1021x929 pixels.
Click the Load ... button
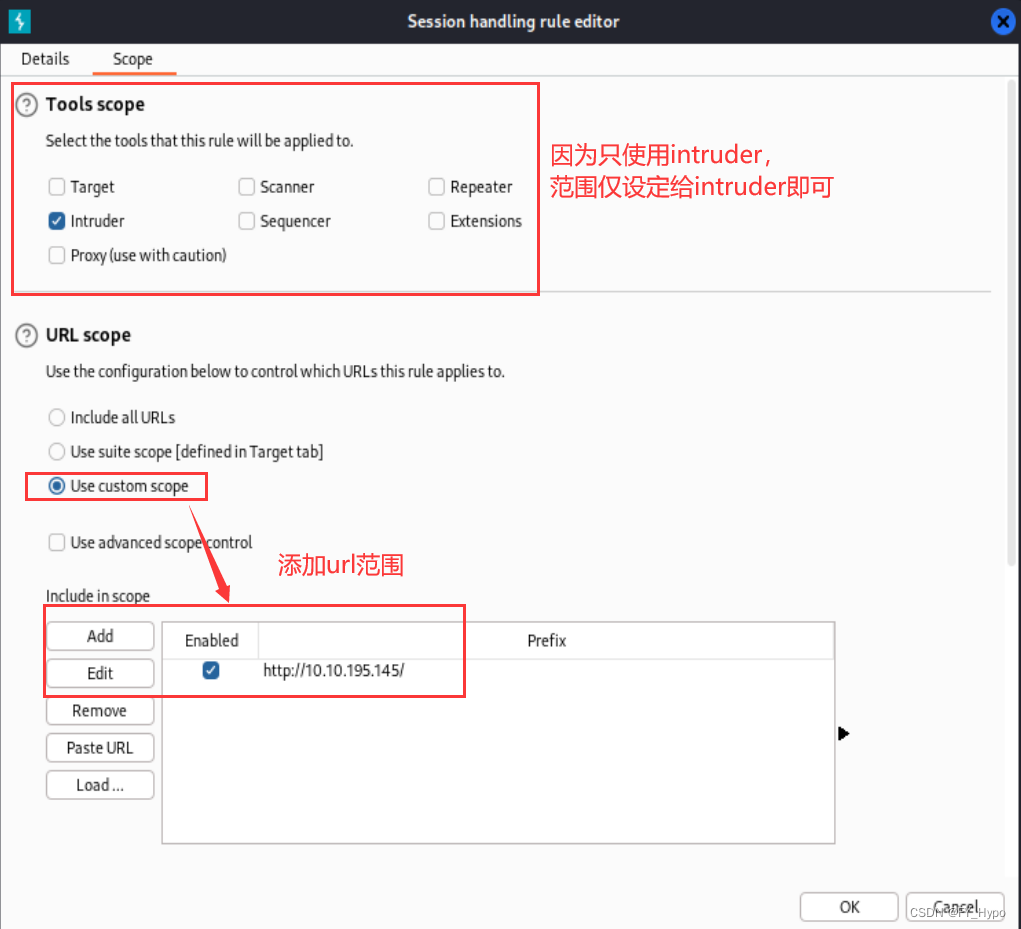tap(100, 785)
